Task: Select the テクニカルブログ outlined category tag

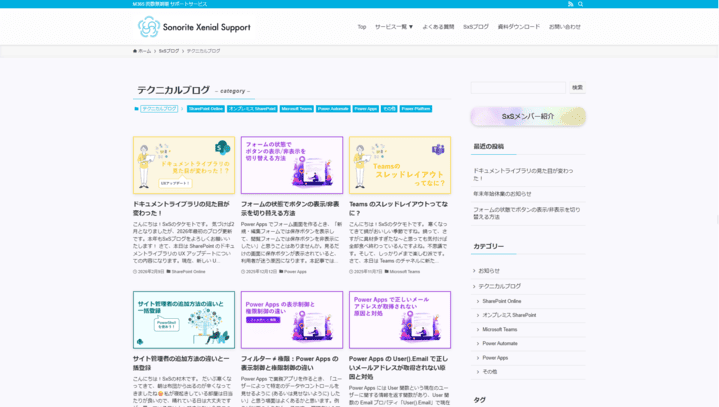Action: 159,109
